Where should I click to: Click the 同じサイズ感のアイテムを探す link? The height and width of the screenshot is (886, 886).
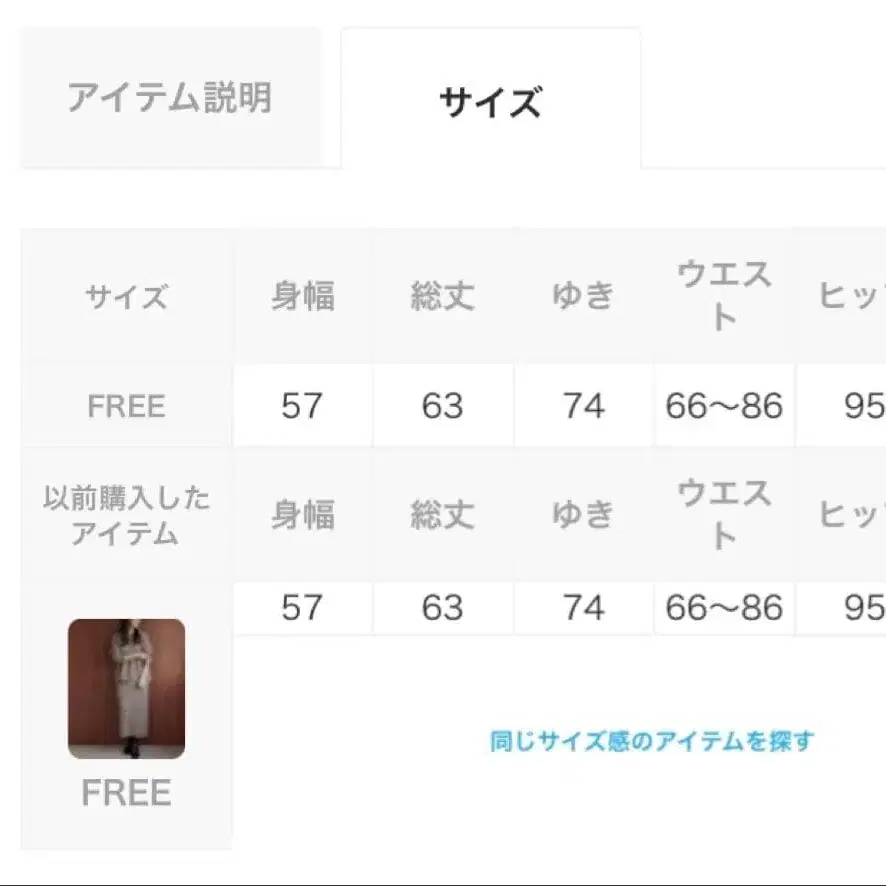651,741
